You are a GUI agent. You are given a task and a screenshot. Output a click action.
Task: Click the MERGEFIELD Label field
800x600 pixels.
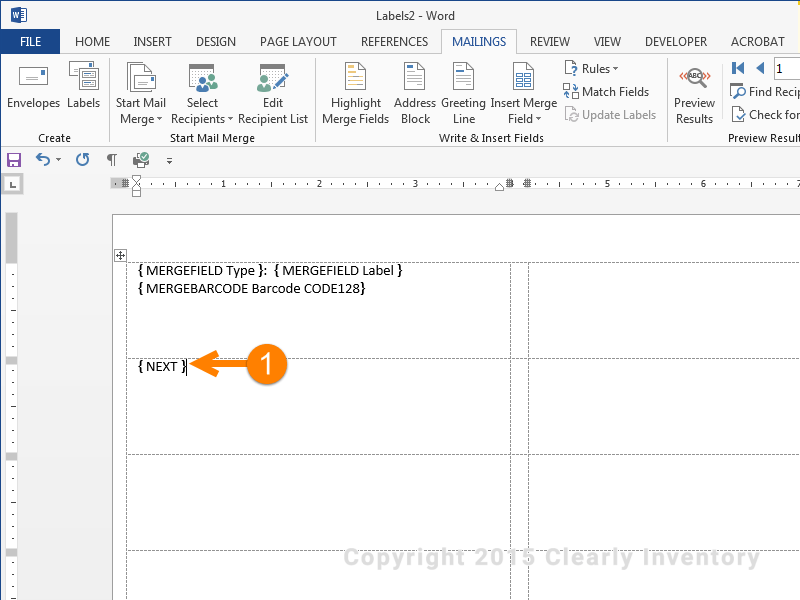tap(338, 270)
